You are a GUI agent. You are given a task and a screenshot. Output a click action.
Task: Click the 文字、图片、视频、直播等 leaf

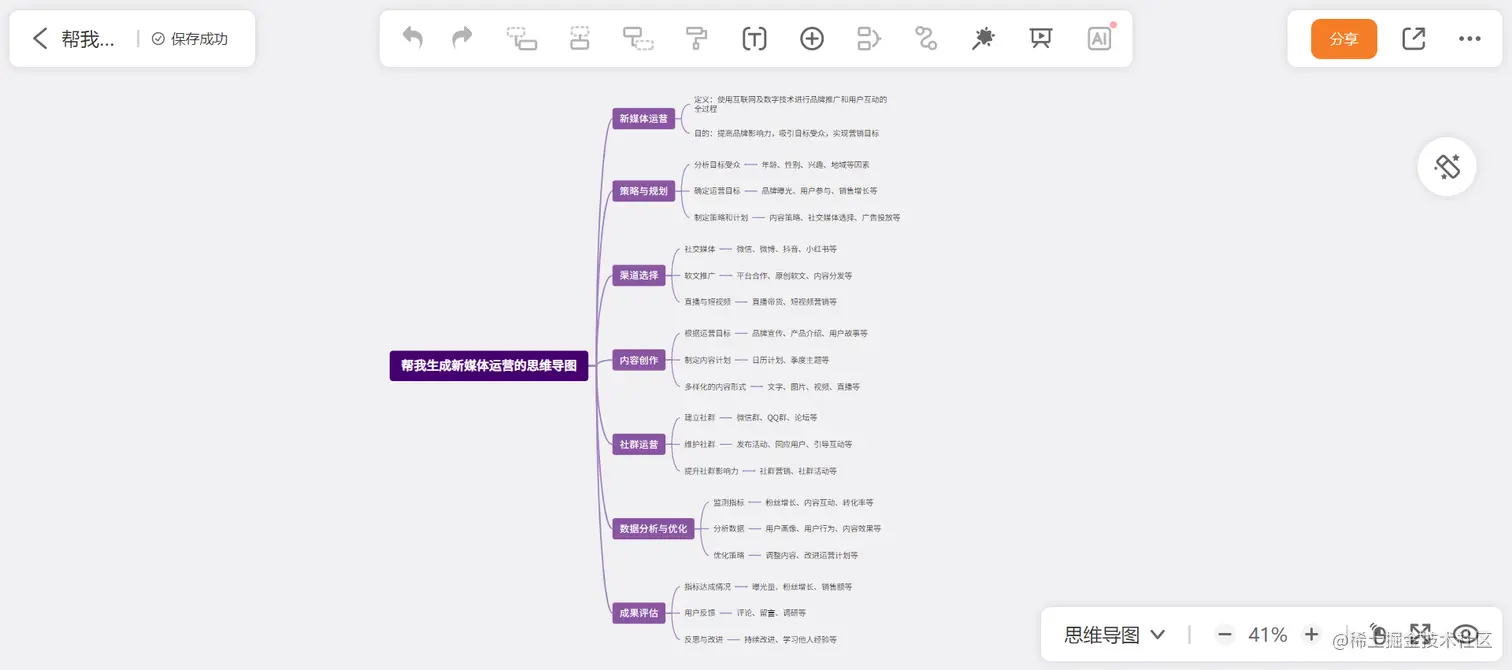(x=813, y=386)
